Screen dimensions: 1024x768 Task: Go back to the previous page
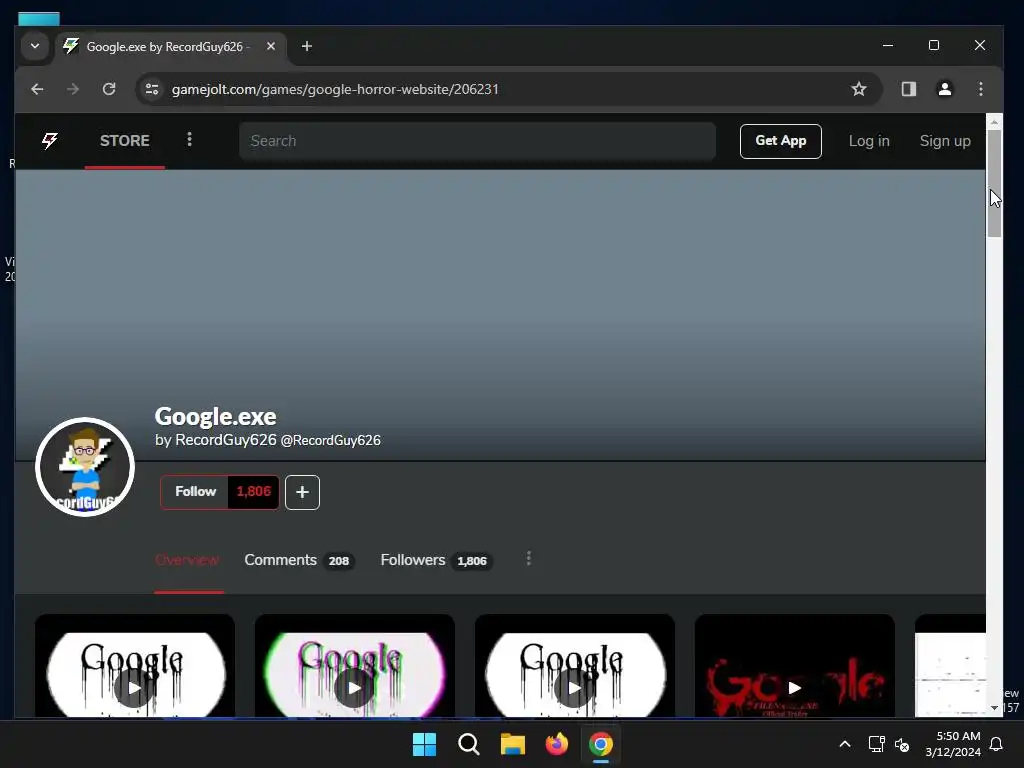point(37,89)
